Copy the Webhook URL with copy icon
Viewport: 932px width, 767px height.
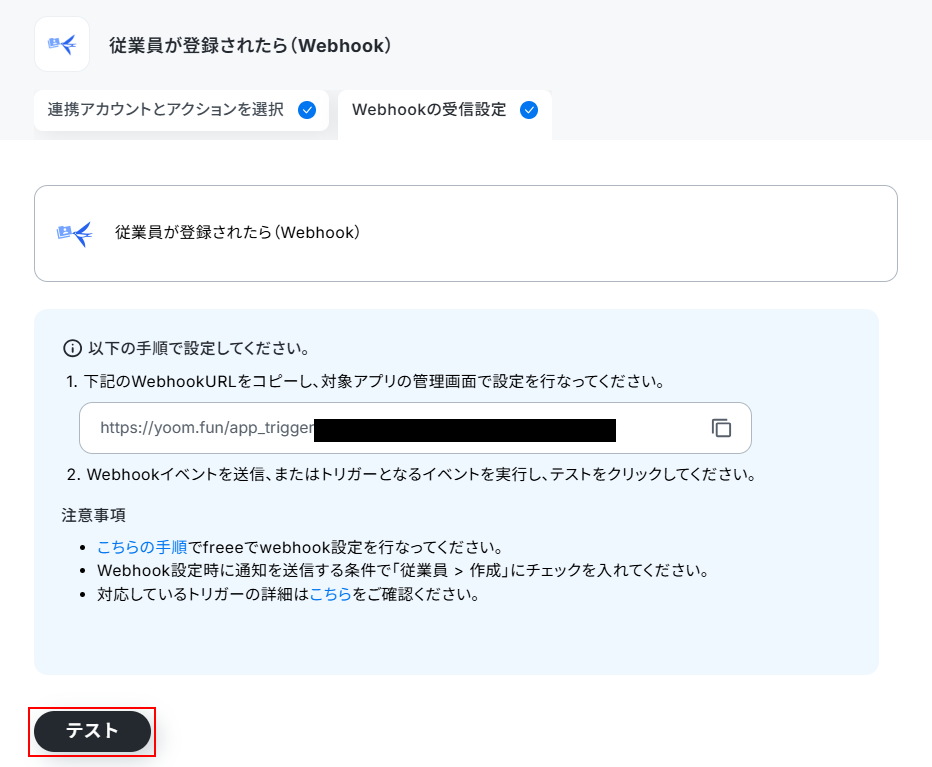coord(721,428)
